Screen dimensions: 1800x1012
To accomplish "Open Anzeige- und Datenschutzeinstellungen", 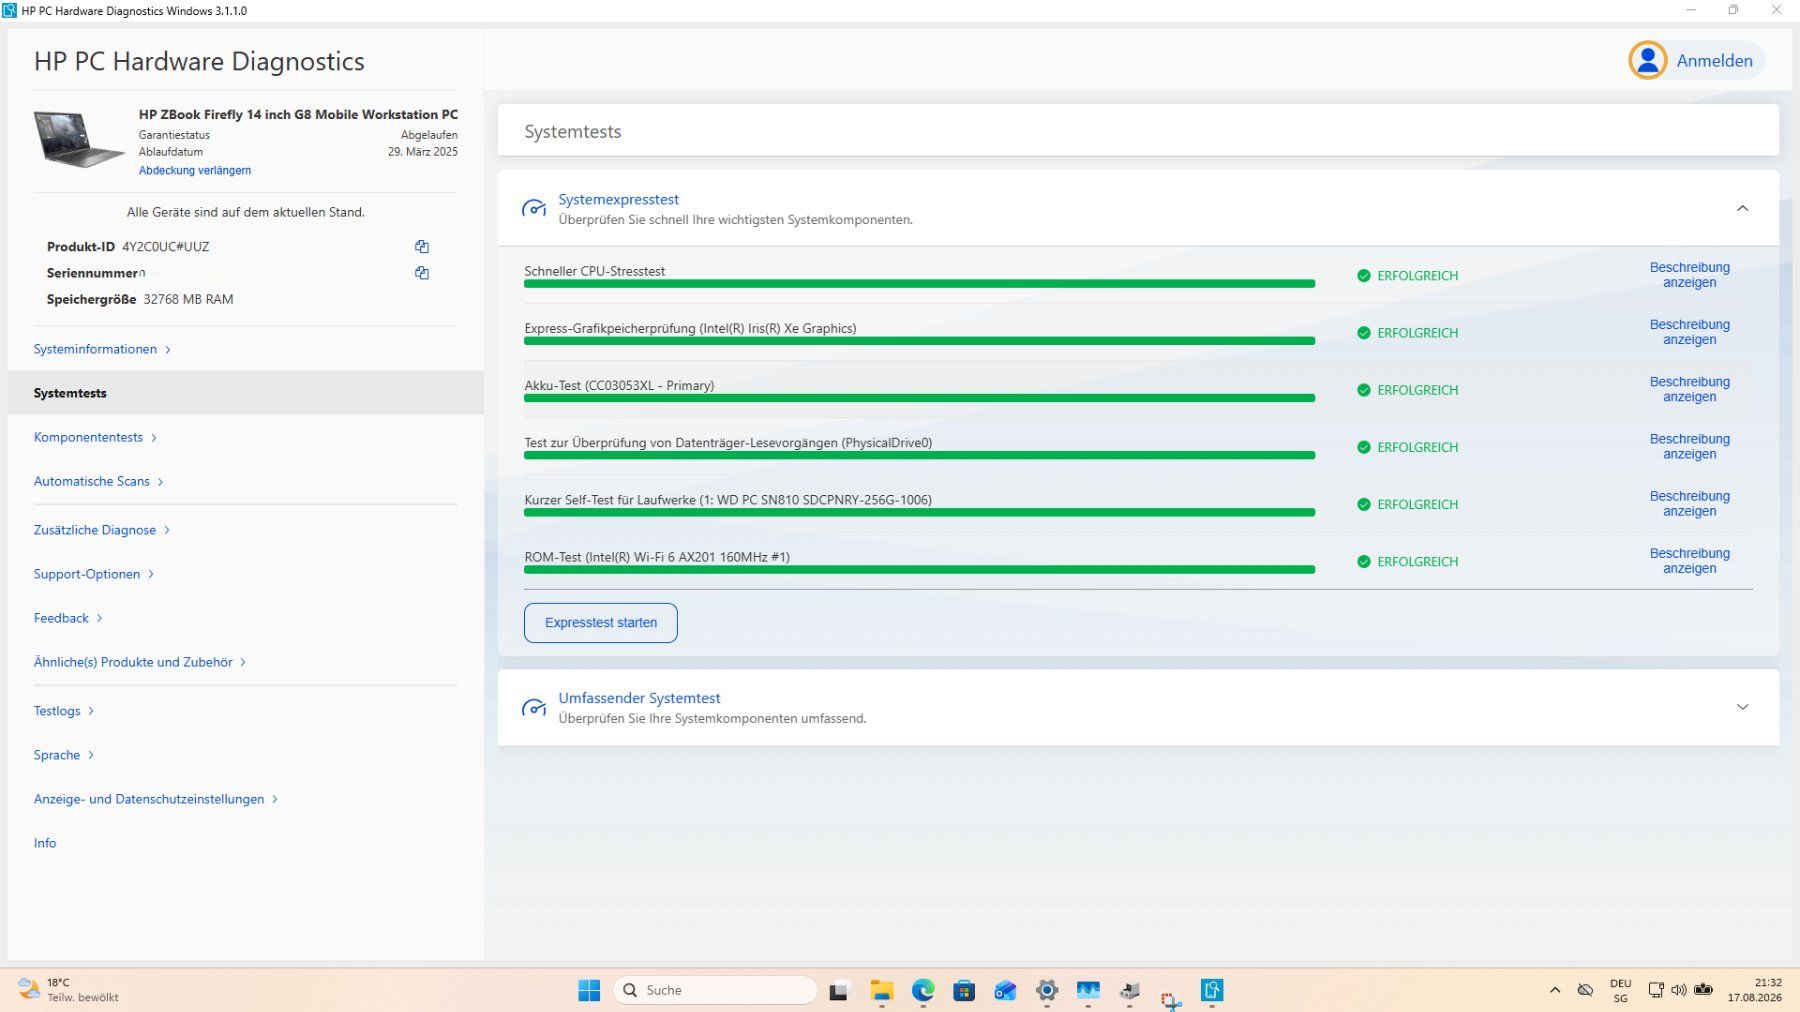I will 156,799.
